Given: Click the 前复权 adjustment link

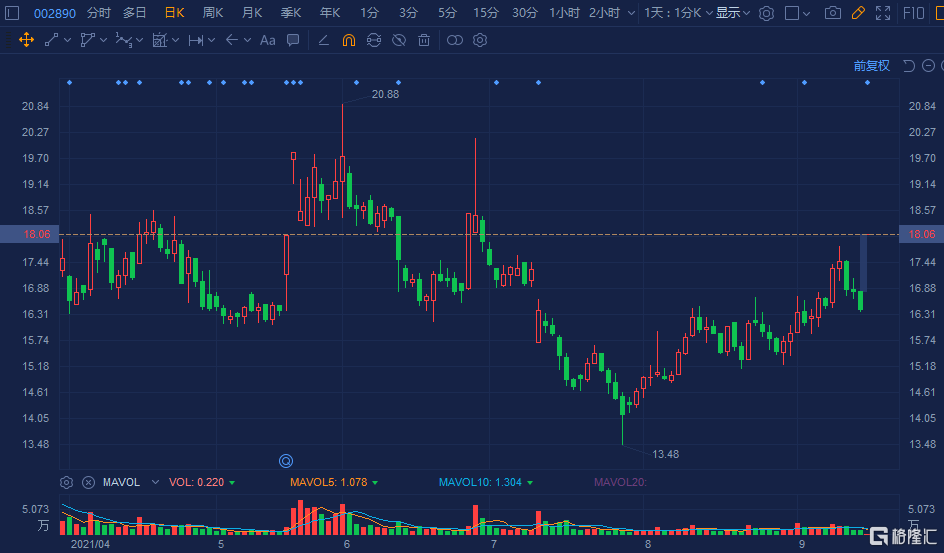Looking at the screenshot, I should pos(871,66).
